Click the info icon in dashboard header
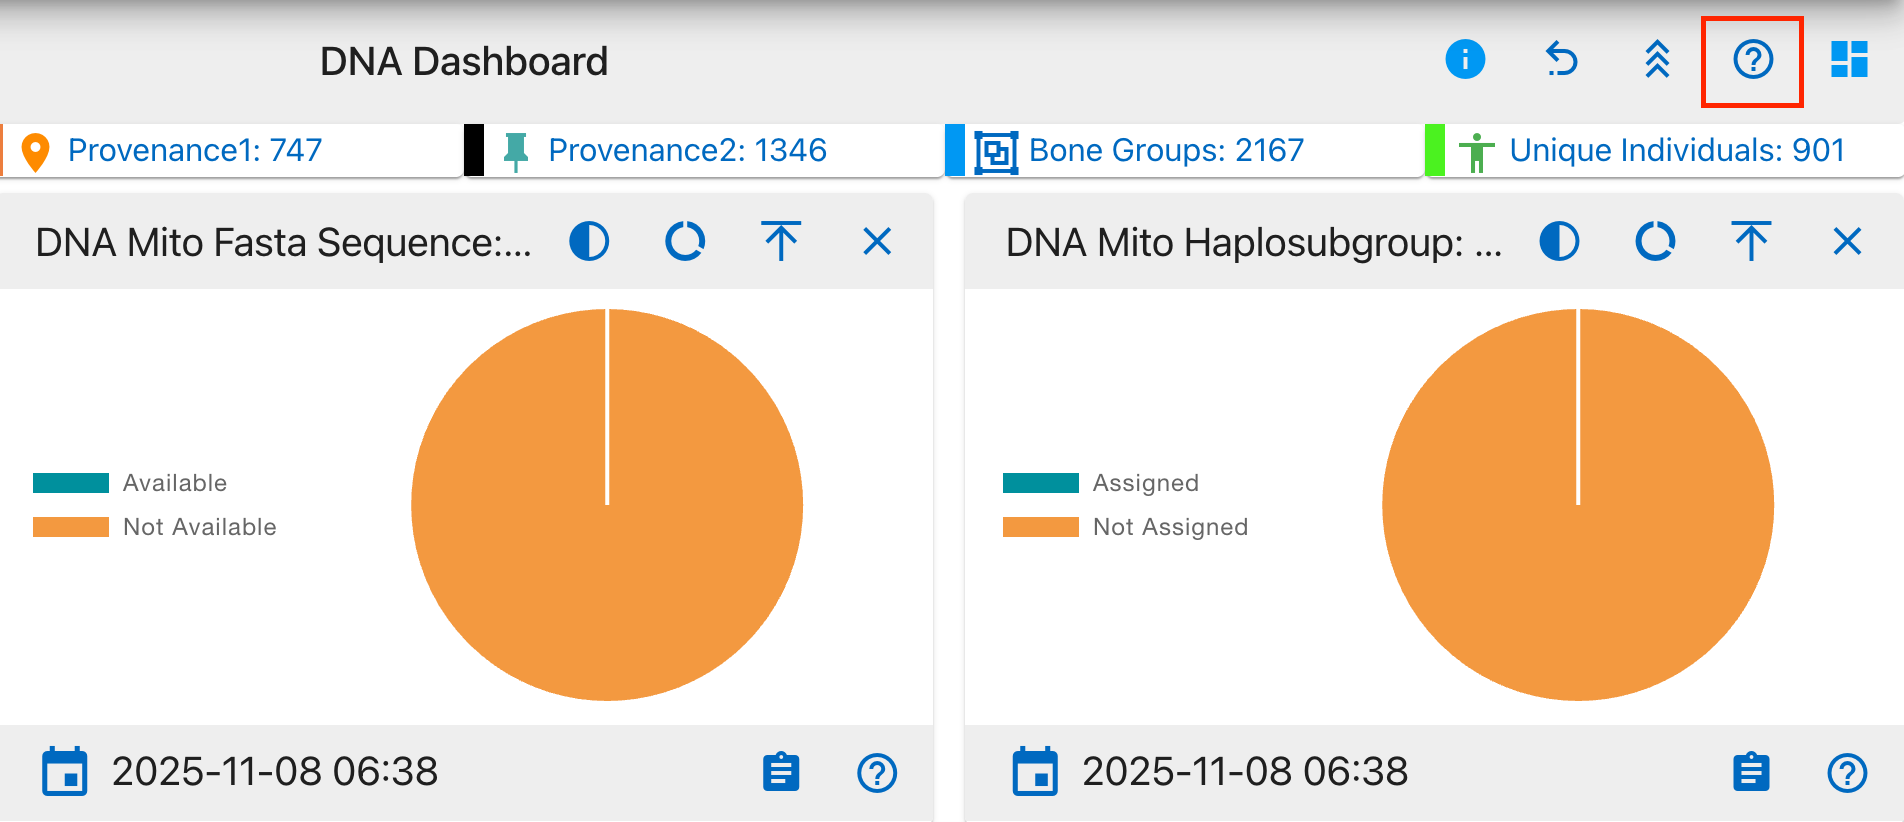 tap(1465, 60)
